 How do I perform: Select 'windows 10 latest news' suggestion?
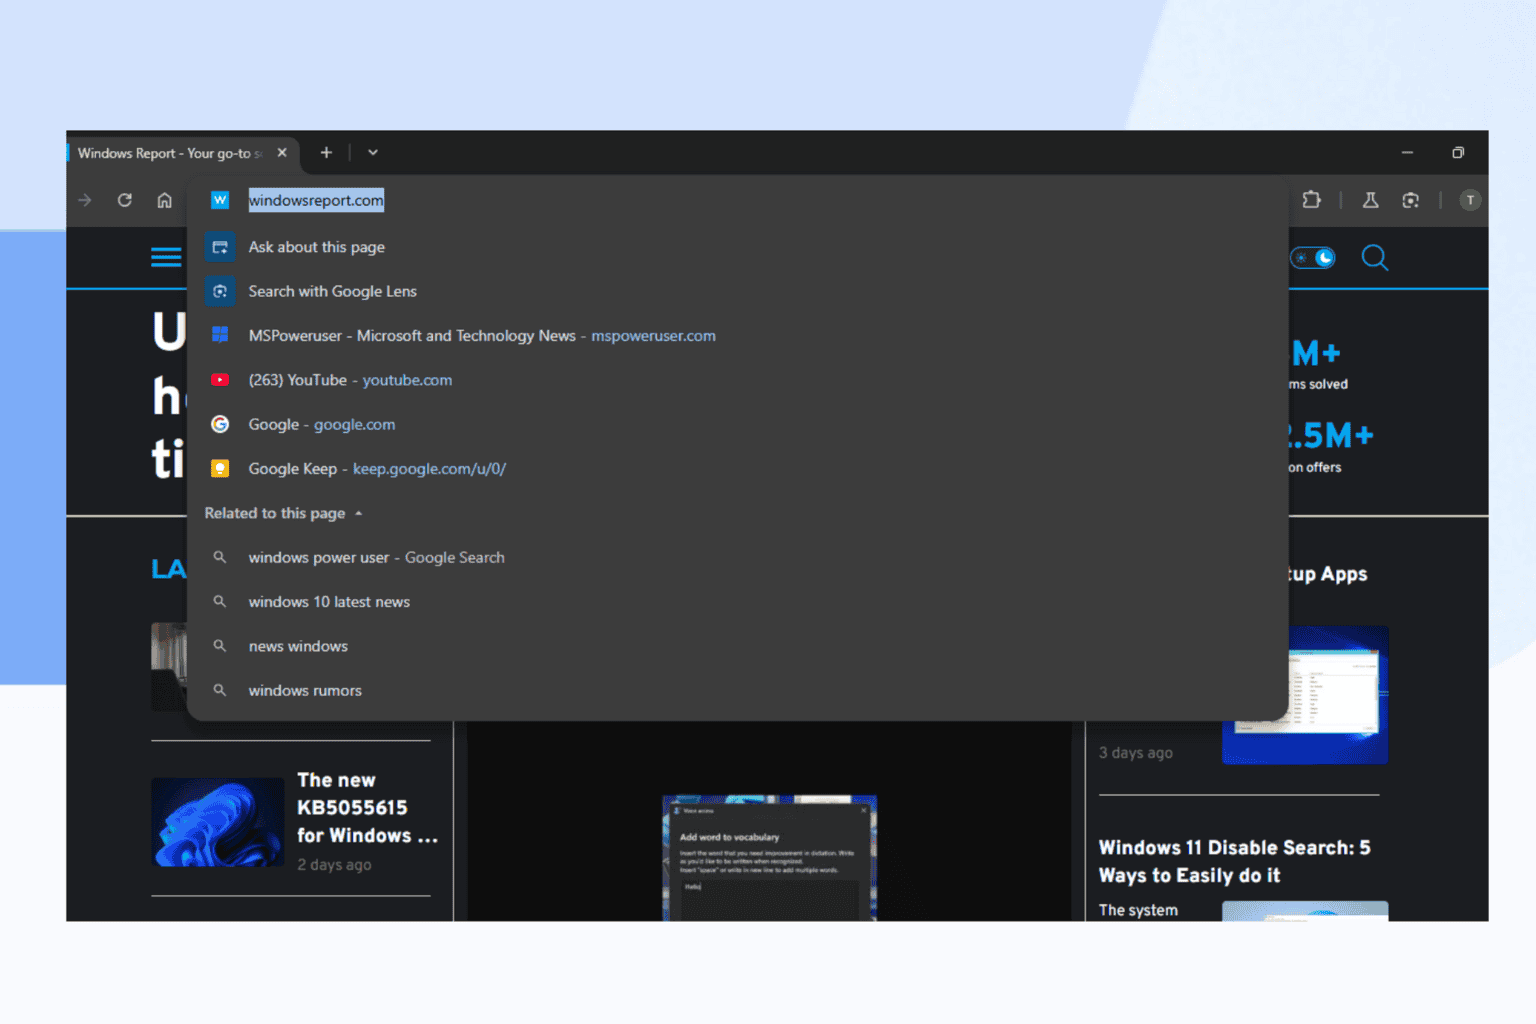coord(737,602)
